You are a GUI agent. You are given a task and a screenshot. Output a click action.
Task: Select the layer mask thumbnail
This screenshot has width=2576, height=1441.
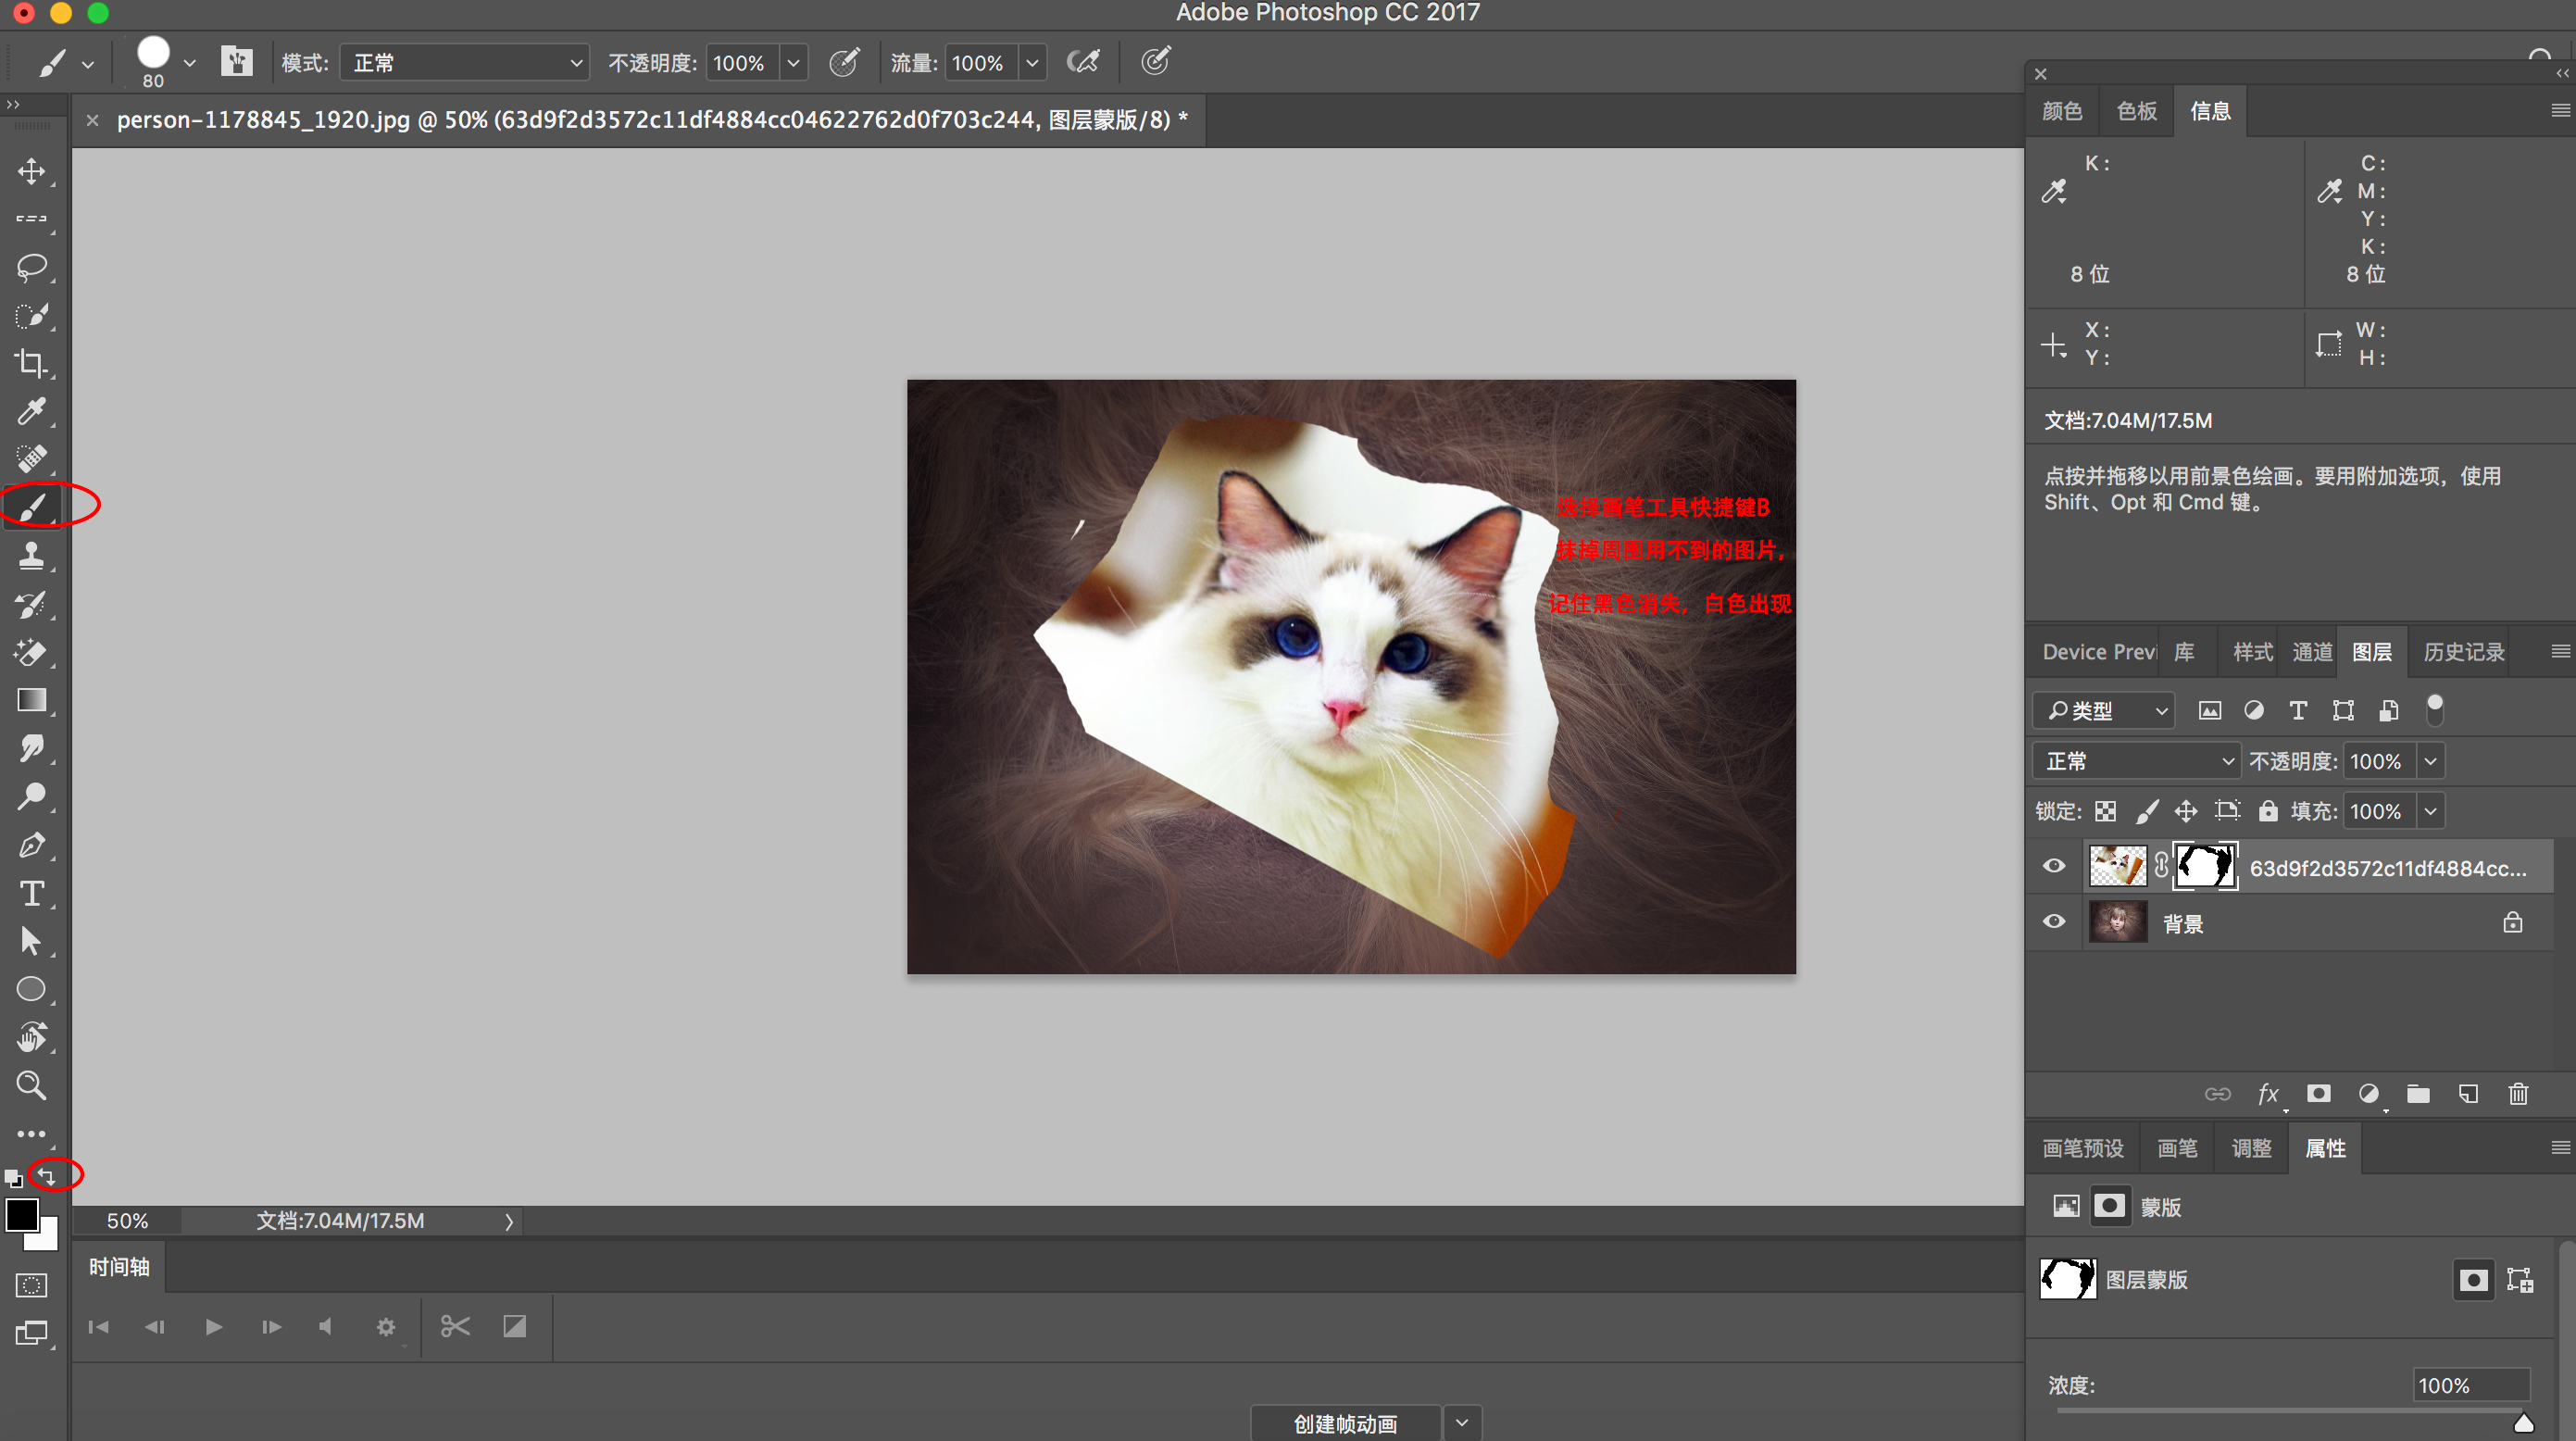2204,866
